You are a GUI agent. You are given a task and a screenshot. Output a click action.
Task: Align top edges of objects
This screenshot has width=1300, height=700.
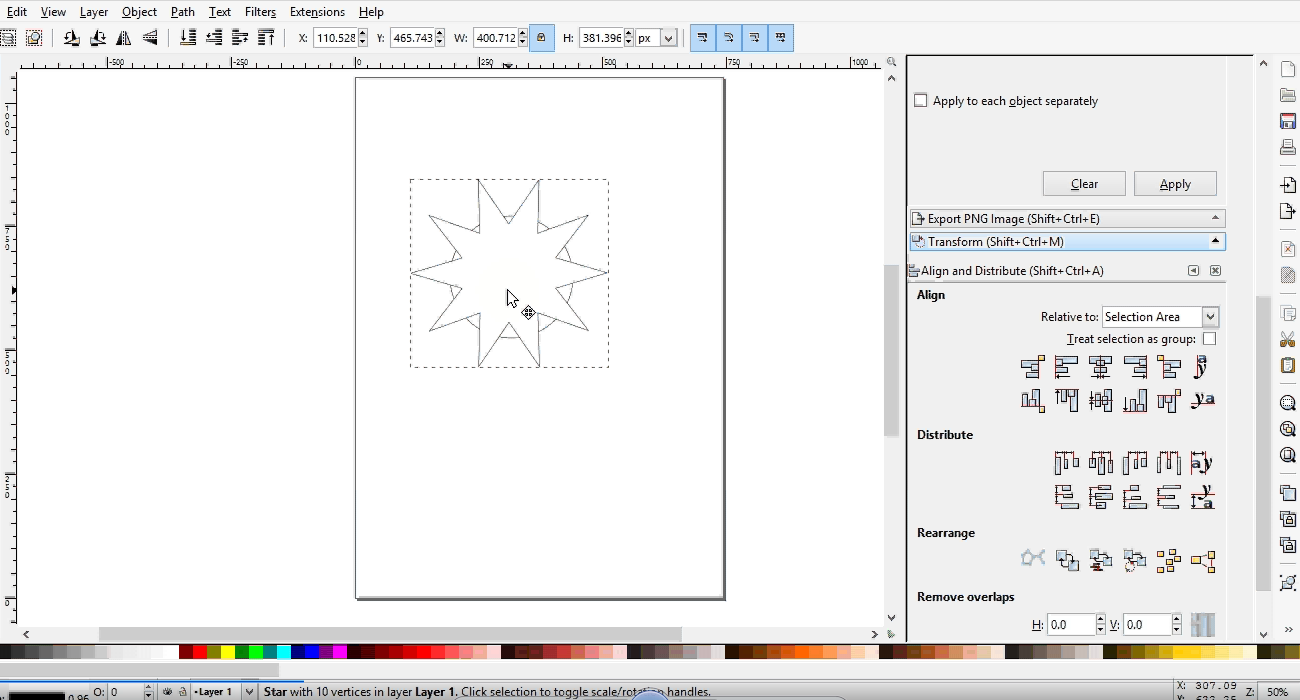1067,400
